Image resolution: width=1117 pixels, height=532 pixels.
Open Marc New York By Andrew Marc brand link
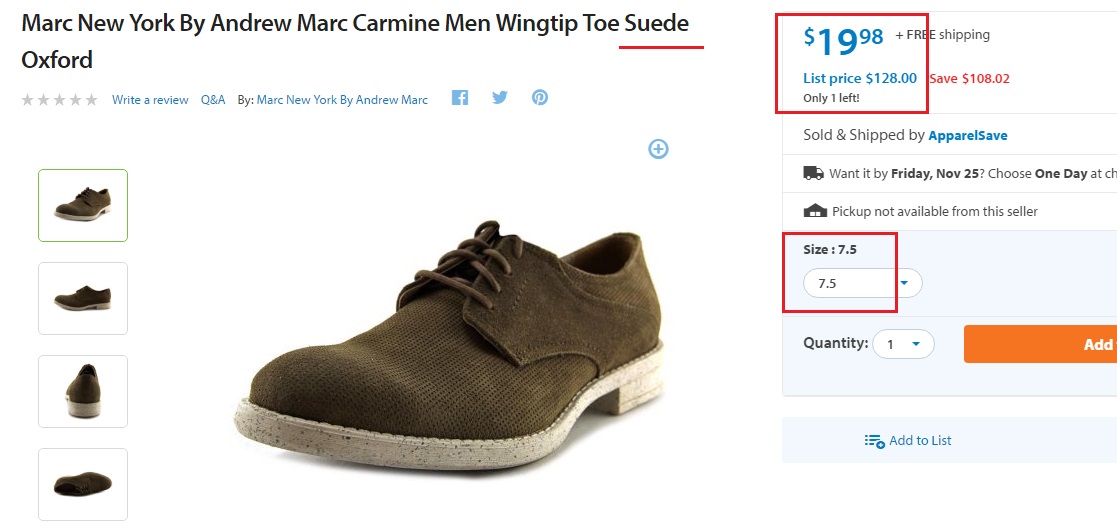point(342,100)
